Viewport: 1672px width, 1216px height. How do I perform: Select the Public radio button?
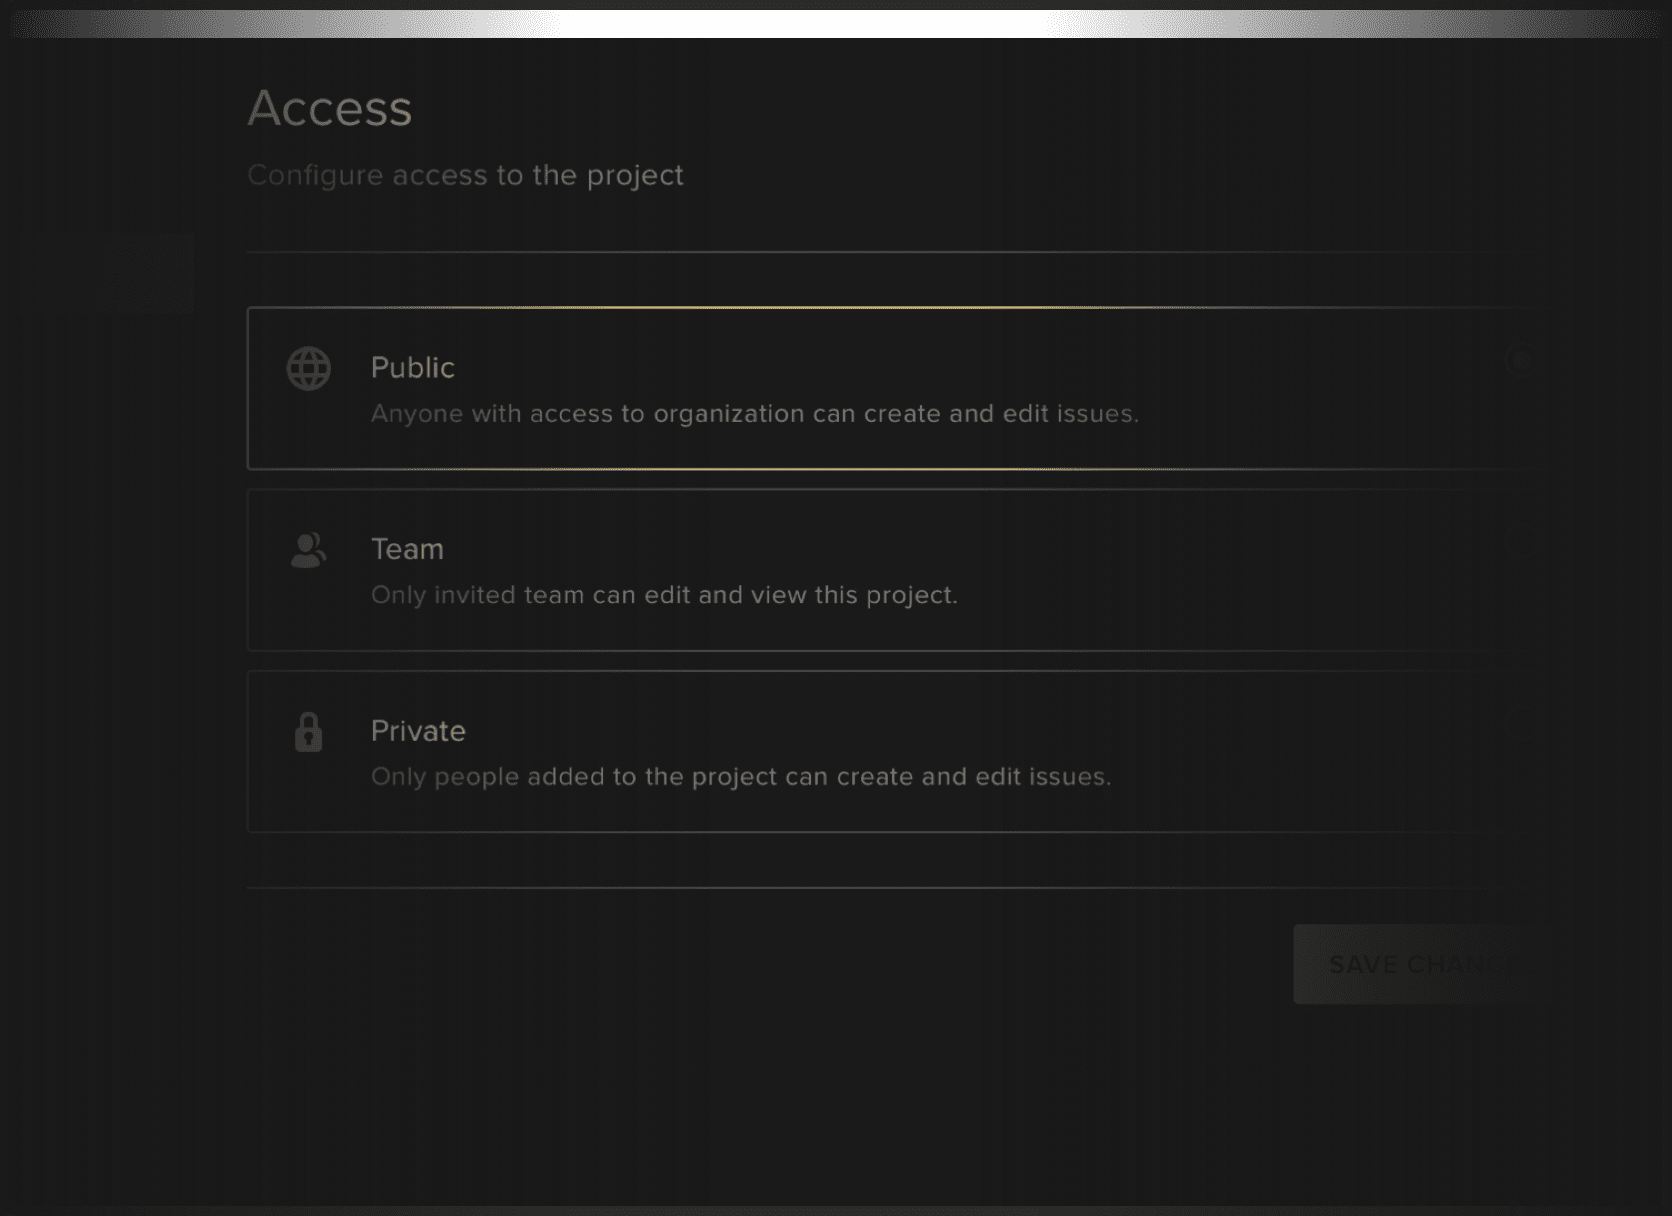[x=1519, y=360]
